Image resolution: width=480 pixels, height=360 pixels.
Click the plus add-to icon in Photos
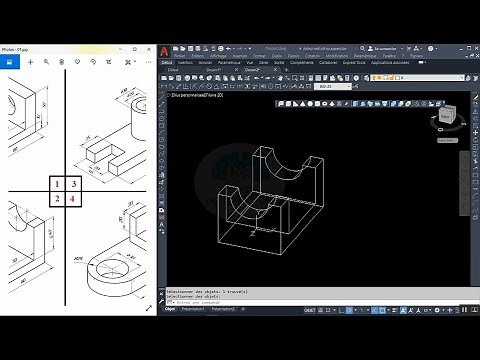[x=31, y=62]
